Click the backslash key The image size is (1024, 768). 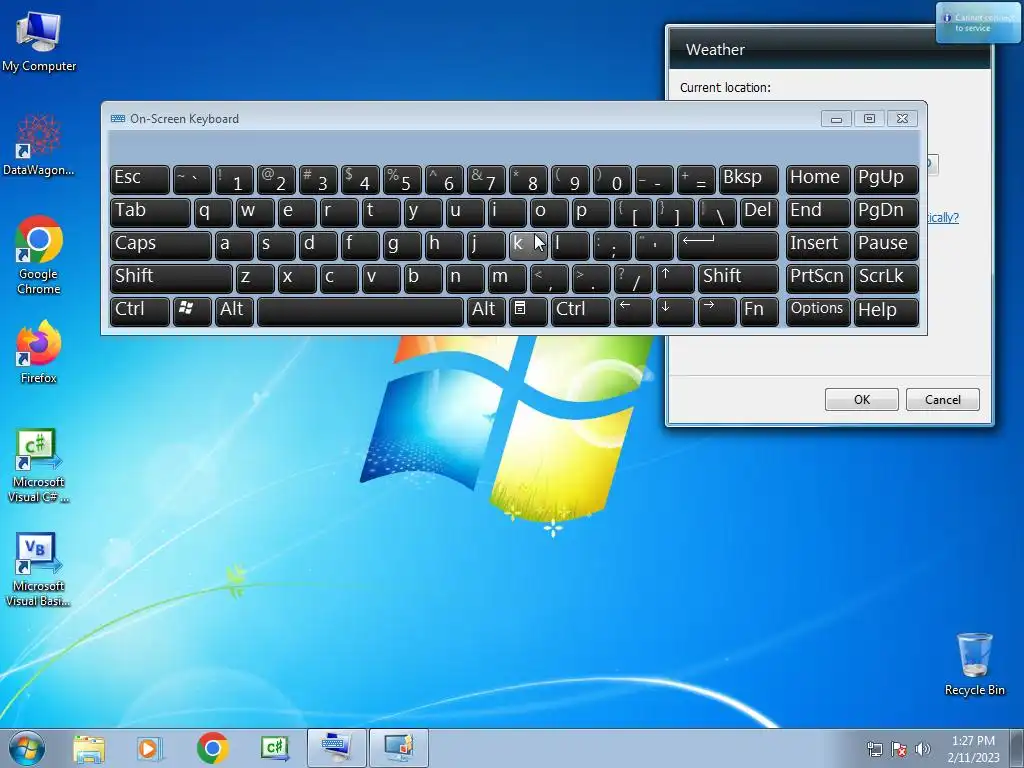point(717,212)
